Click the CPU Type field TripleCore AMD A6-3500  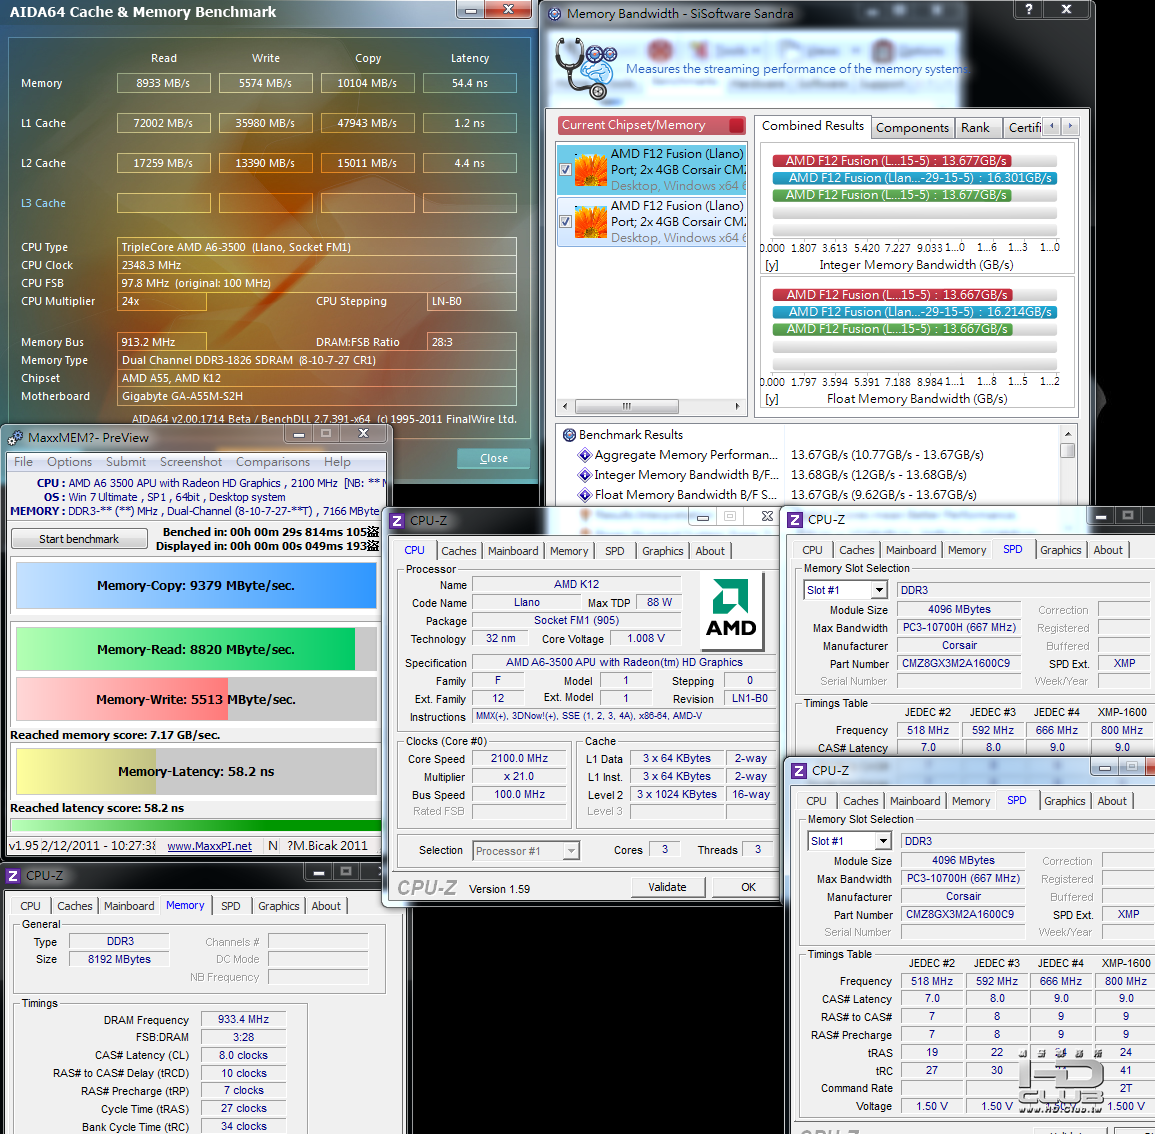click(317, 247)
